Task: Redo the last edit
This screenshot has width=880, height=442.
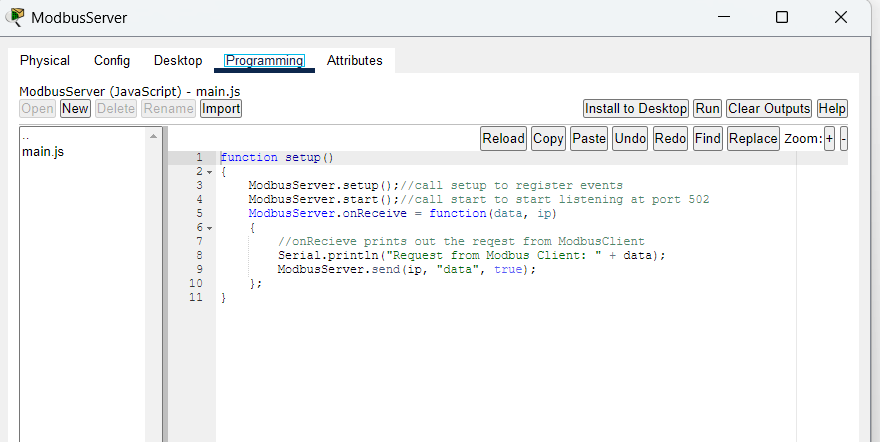Action: [x=670, y=139]
